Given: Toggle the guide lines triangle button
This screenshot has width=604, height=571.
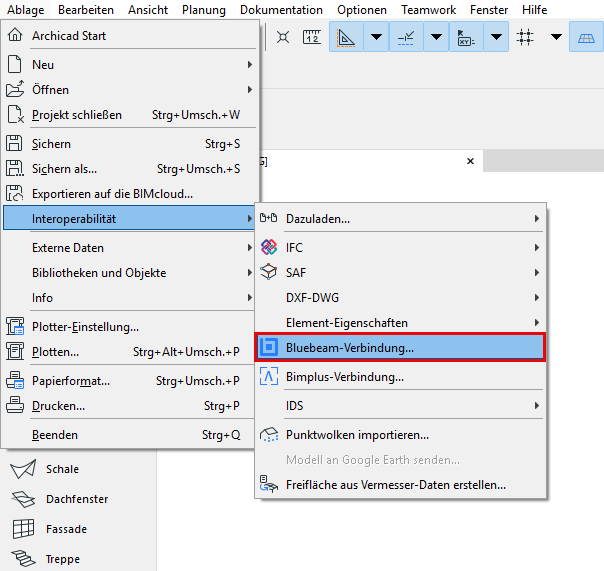Looking at the screenshot, I should point(346,37).
